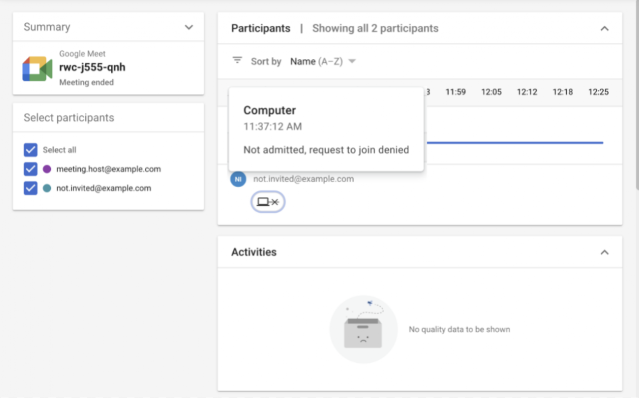639x398 pixels.
Task: Uncheck the Select all checkbox
Action: [30, 150]
